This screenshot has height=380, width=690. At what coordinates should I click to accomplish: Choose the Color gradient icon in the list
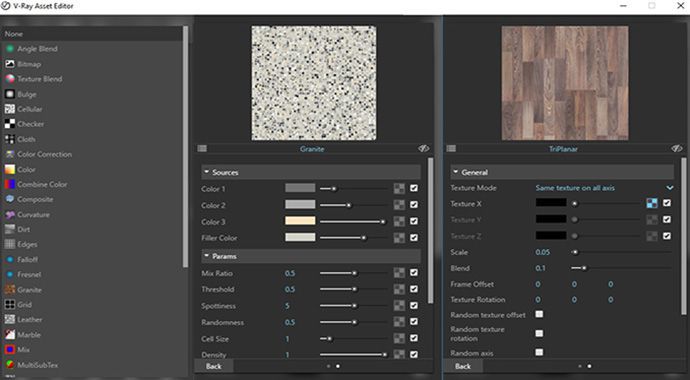pyautogui.click(x=10, y=169)
